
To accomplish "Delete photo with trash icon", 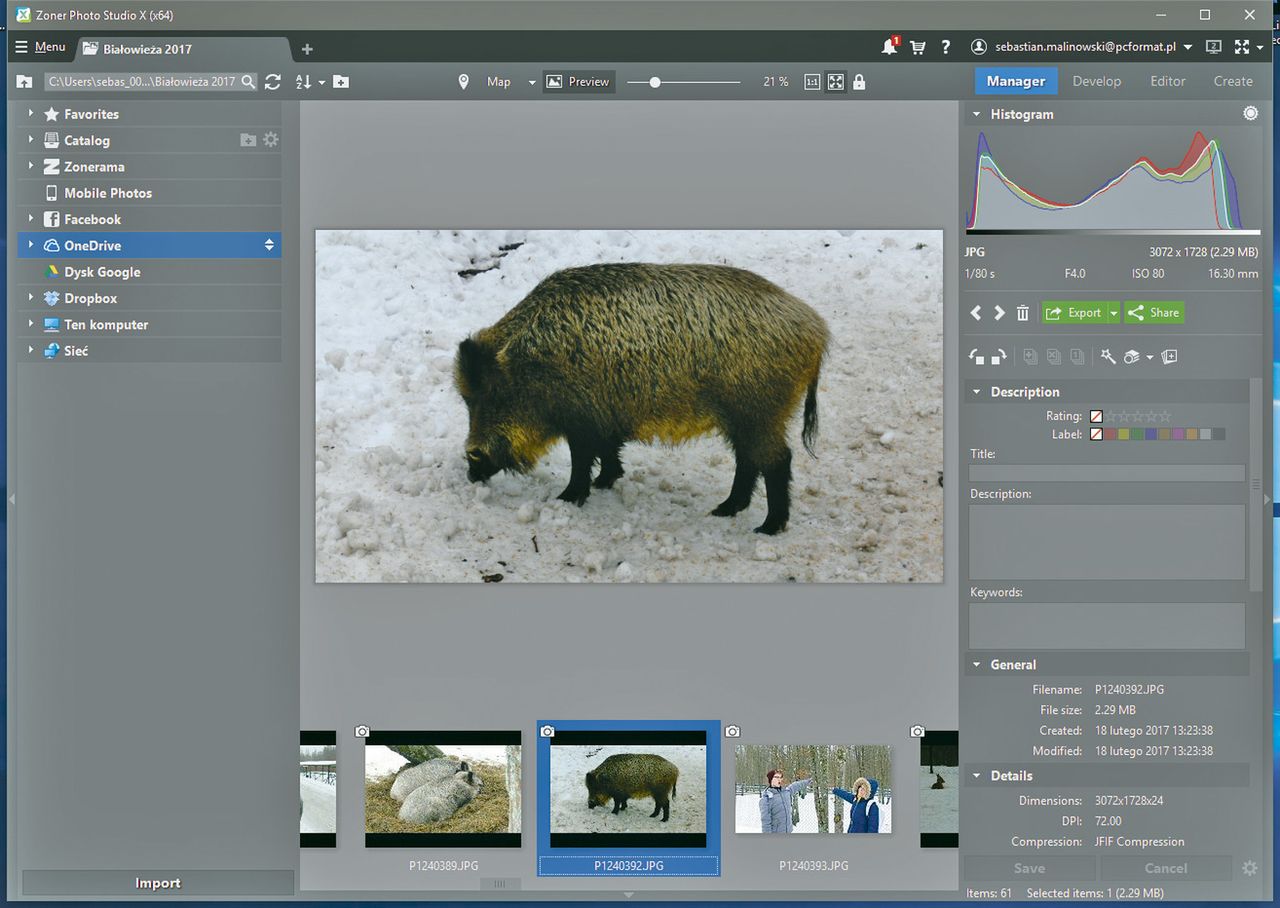I will [x=1022, y=313].
